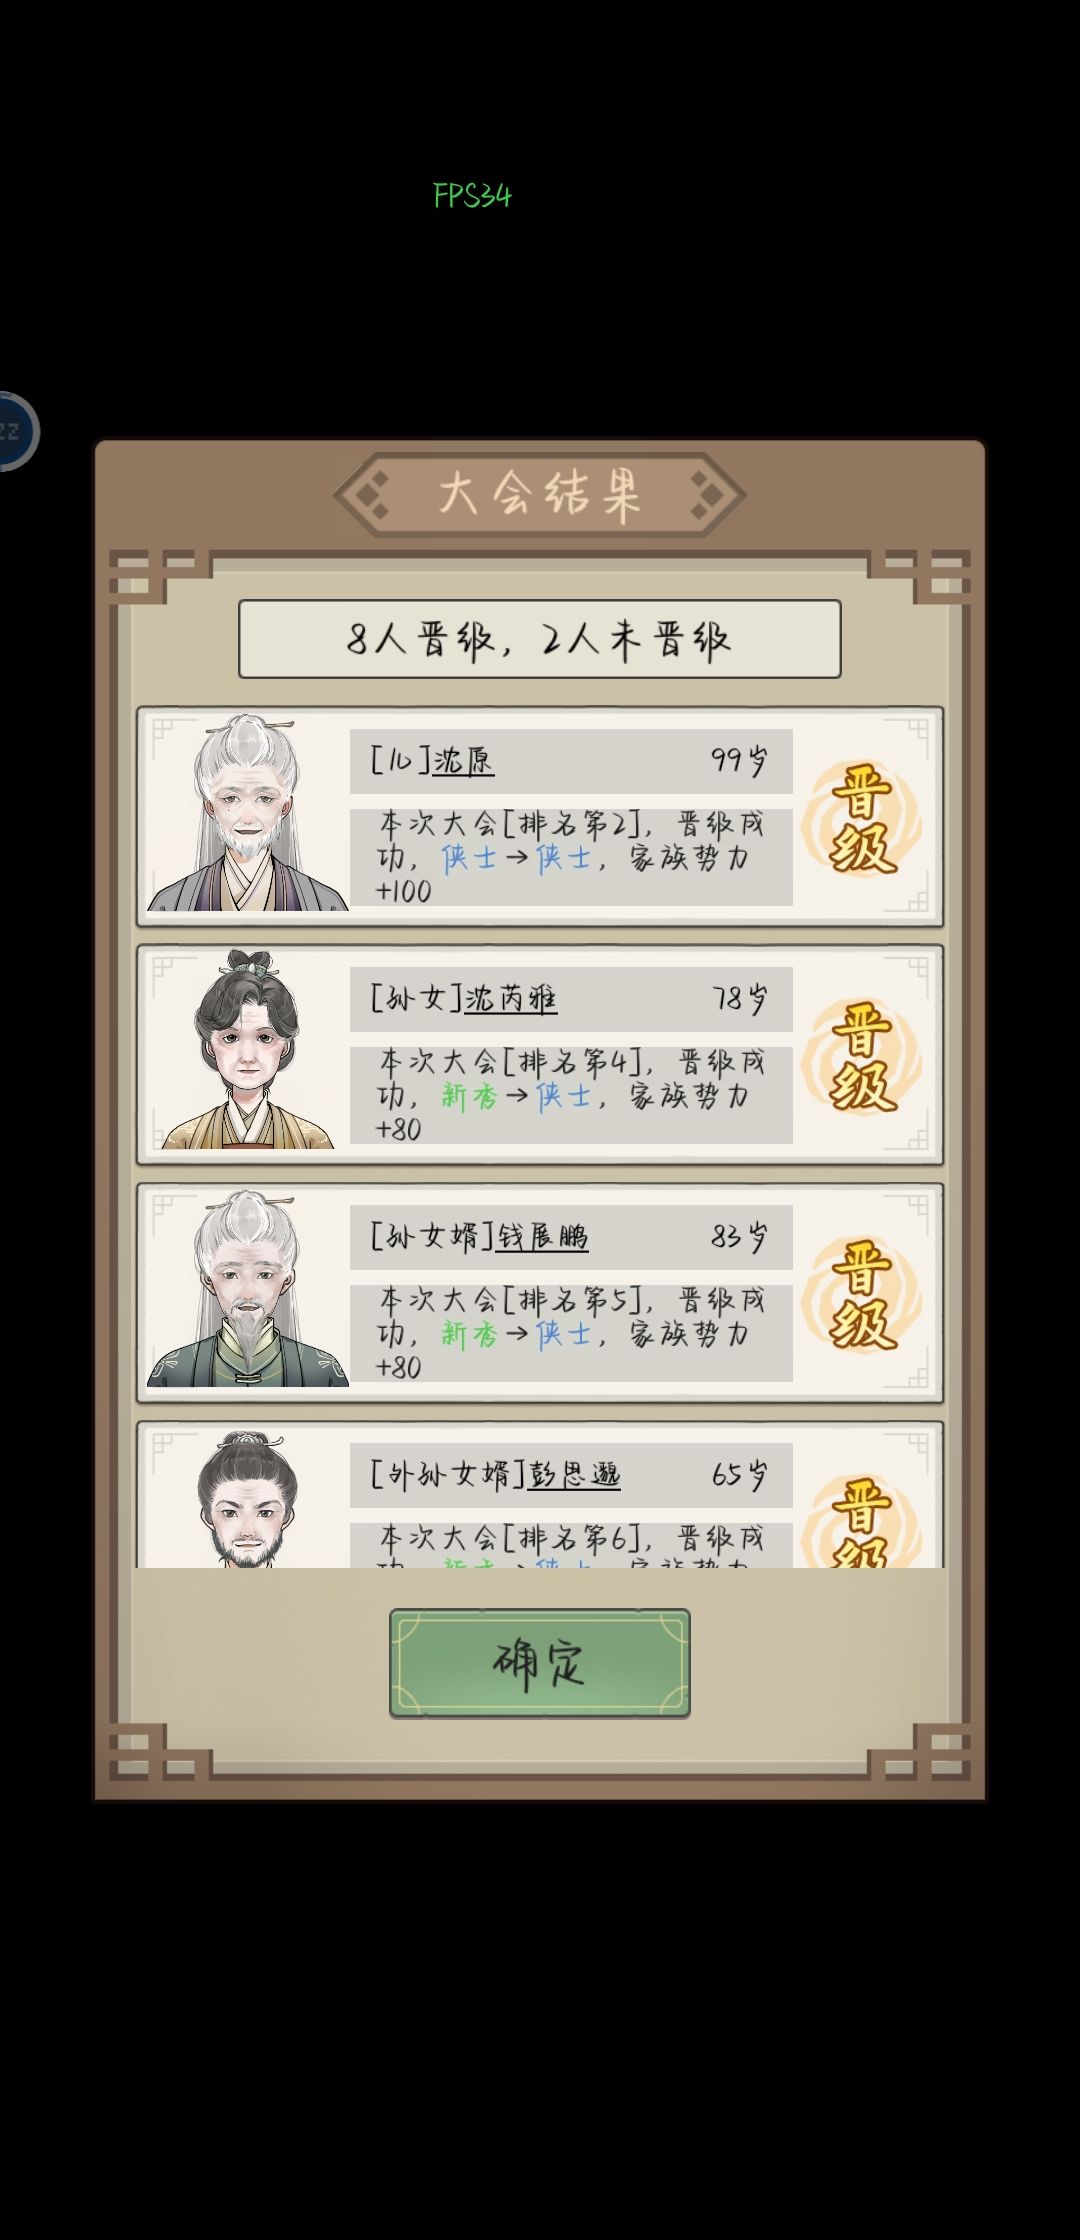Open 钱展鹏's character name link
This screenshot has height=2240, width=1080.
[542, 1237]
